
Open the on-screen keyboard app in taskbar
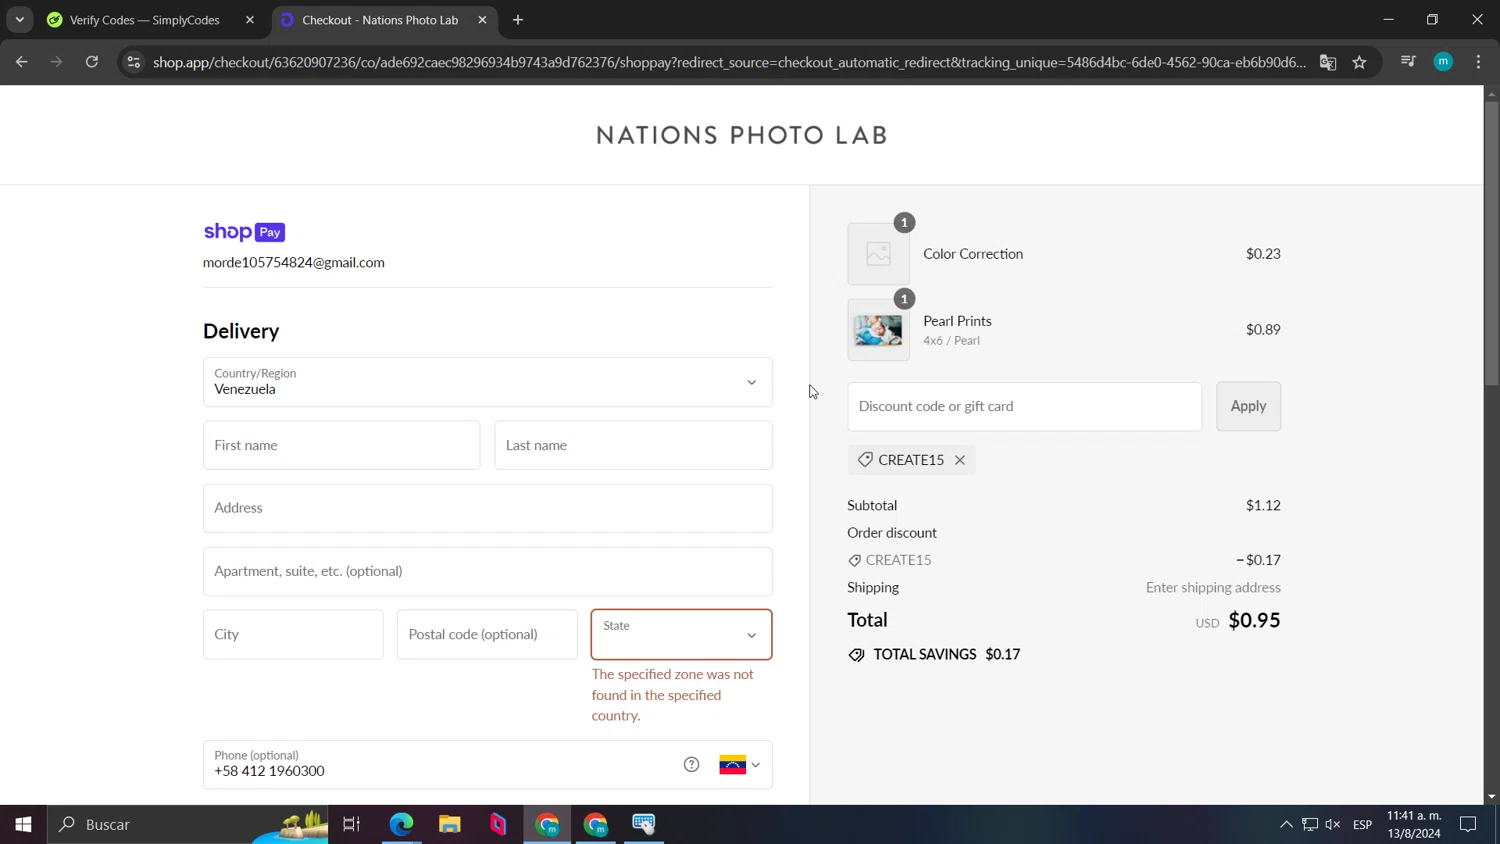tap(644, 824)
